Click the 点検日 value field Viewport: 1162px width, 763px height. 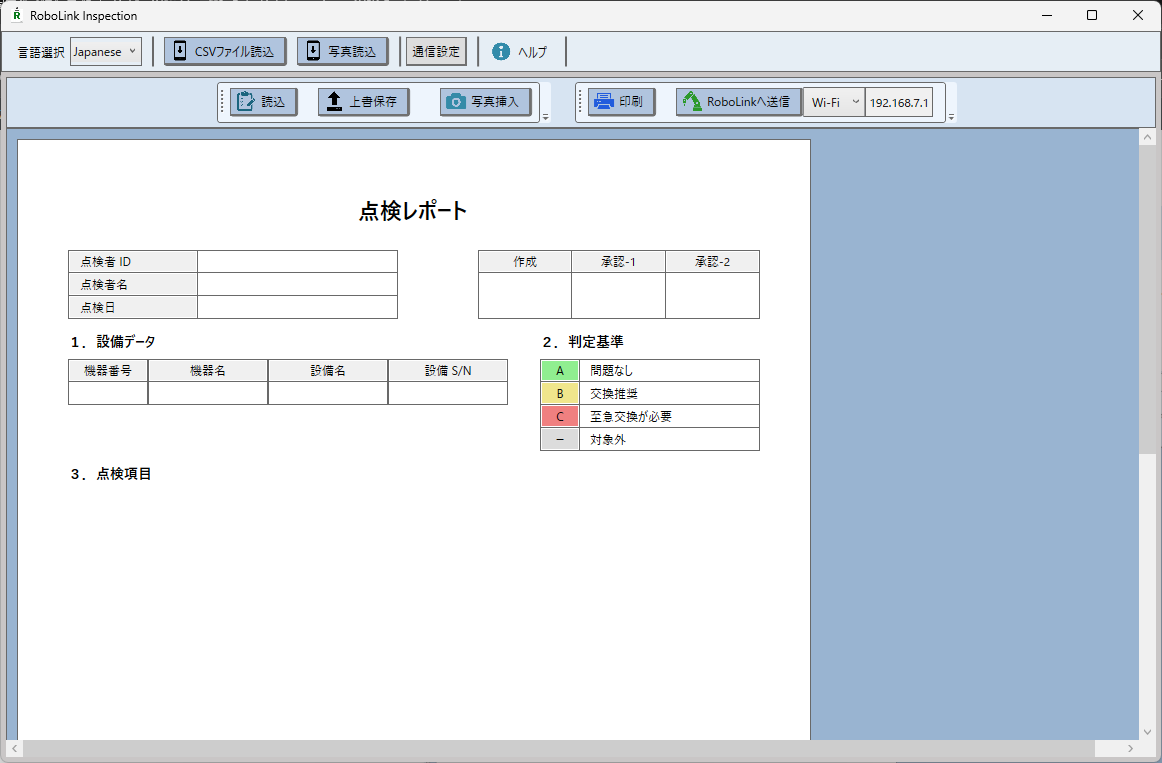[297, 307]
